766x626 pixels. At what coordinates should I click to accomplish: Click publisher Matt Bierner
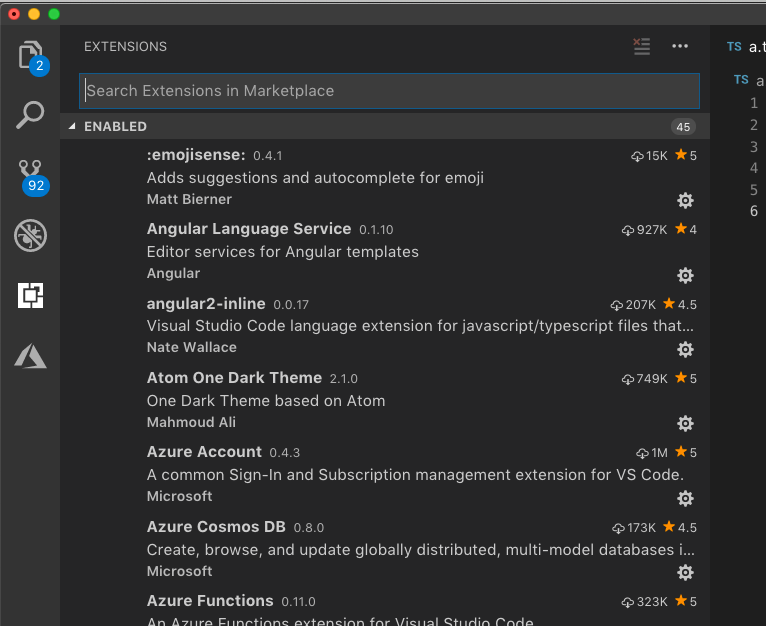point(189,199)
